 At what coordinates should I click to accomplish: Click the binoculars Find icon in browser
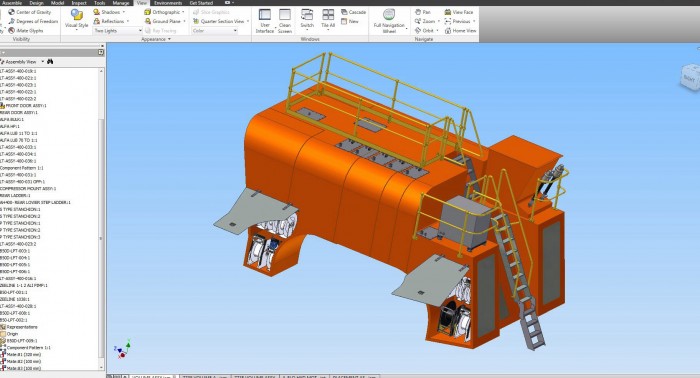click(x=50, y=62)
